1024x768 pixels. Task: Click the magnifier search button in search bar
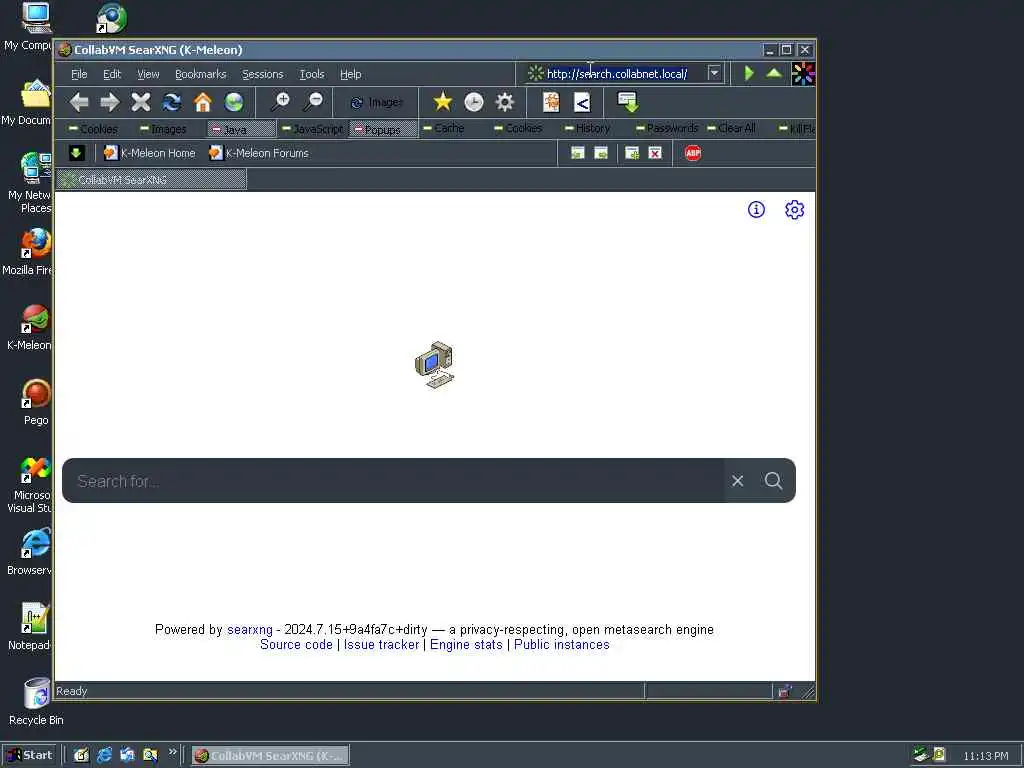tap(773, 481)
